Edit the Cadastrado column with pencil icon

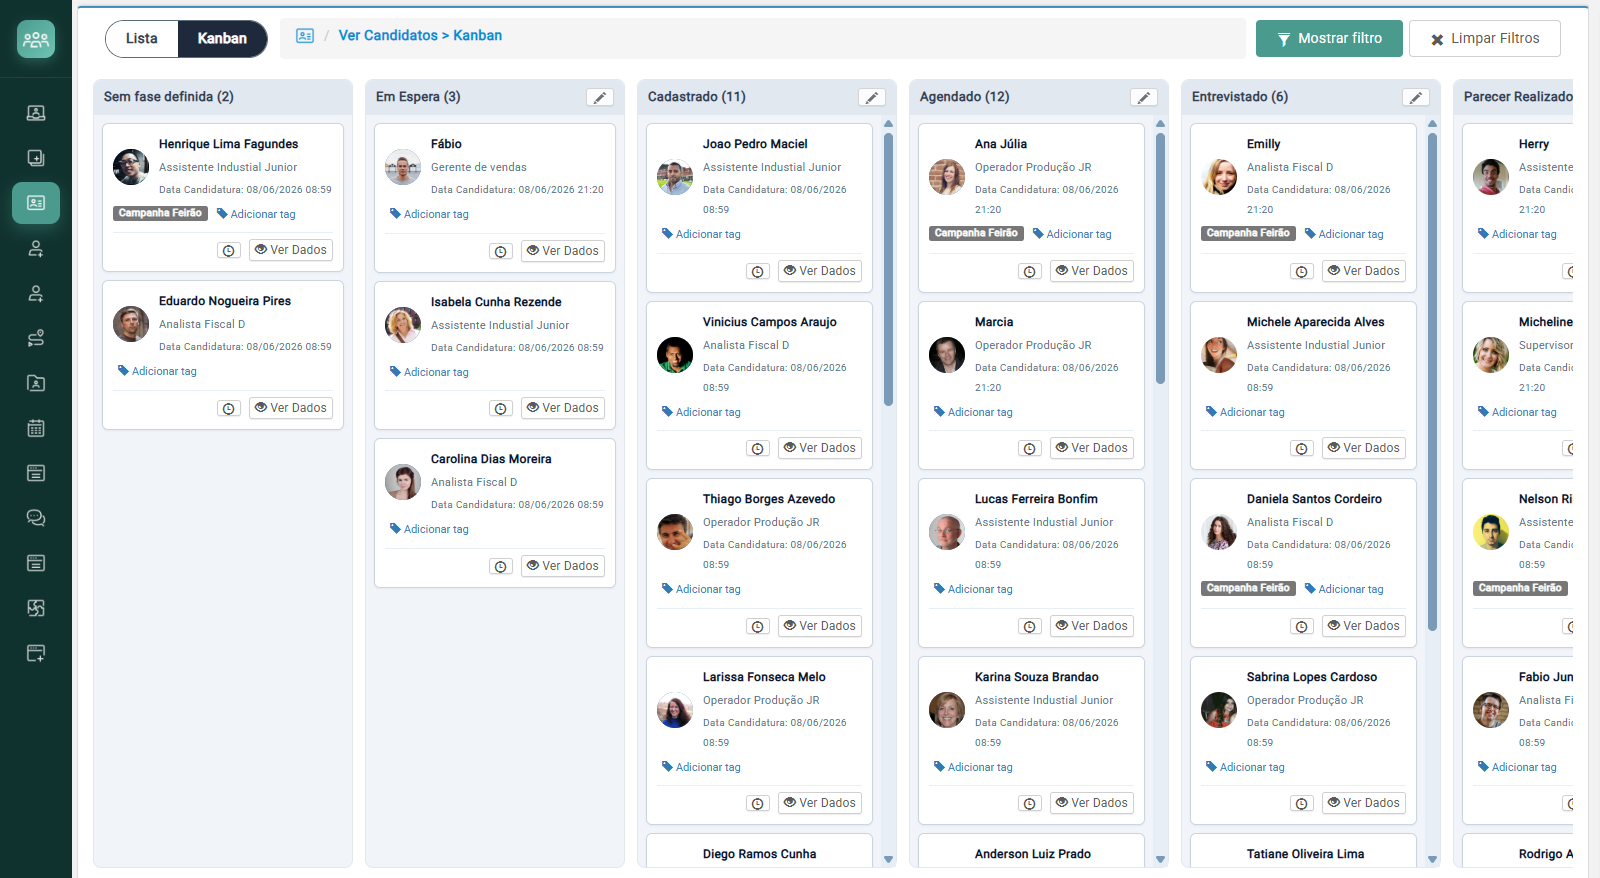(872, 97)
